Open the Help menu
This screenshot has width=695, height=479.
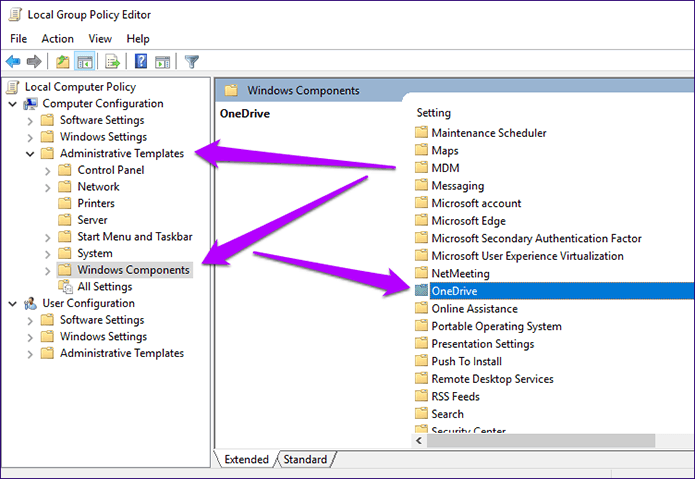(138, 39)
